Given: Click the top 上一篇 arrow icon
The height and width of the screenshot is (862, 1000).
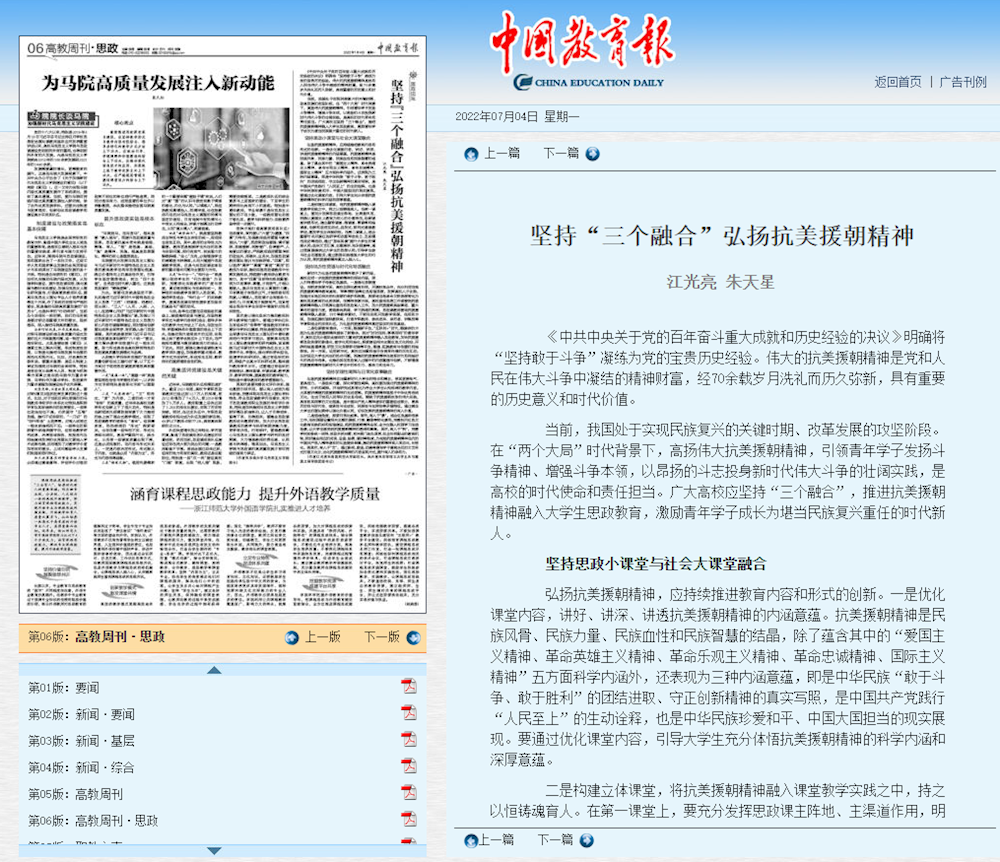Looking at the screenshot, I should (471, 154).
